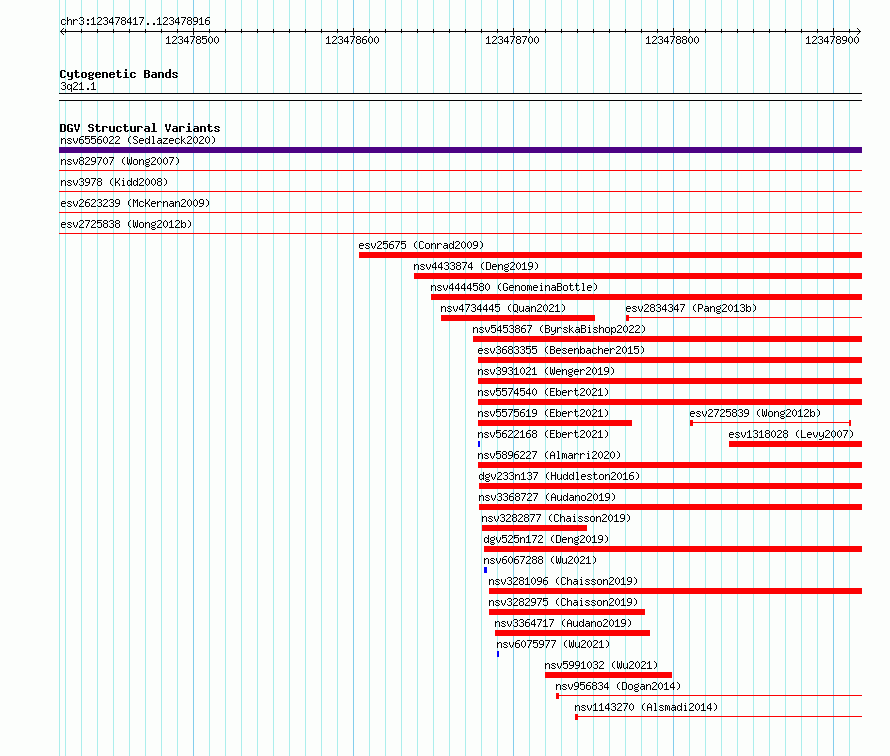Viewport: 890px width, 756px height.
Task: Click the red nsv3282877 variant bar
Action: click(x=534, y=528)
